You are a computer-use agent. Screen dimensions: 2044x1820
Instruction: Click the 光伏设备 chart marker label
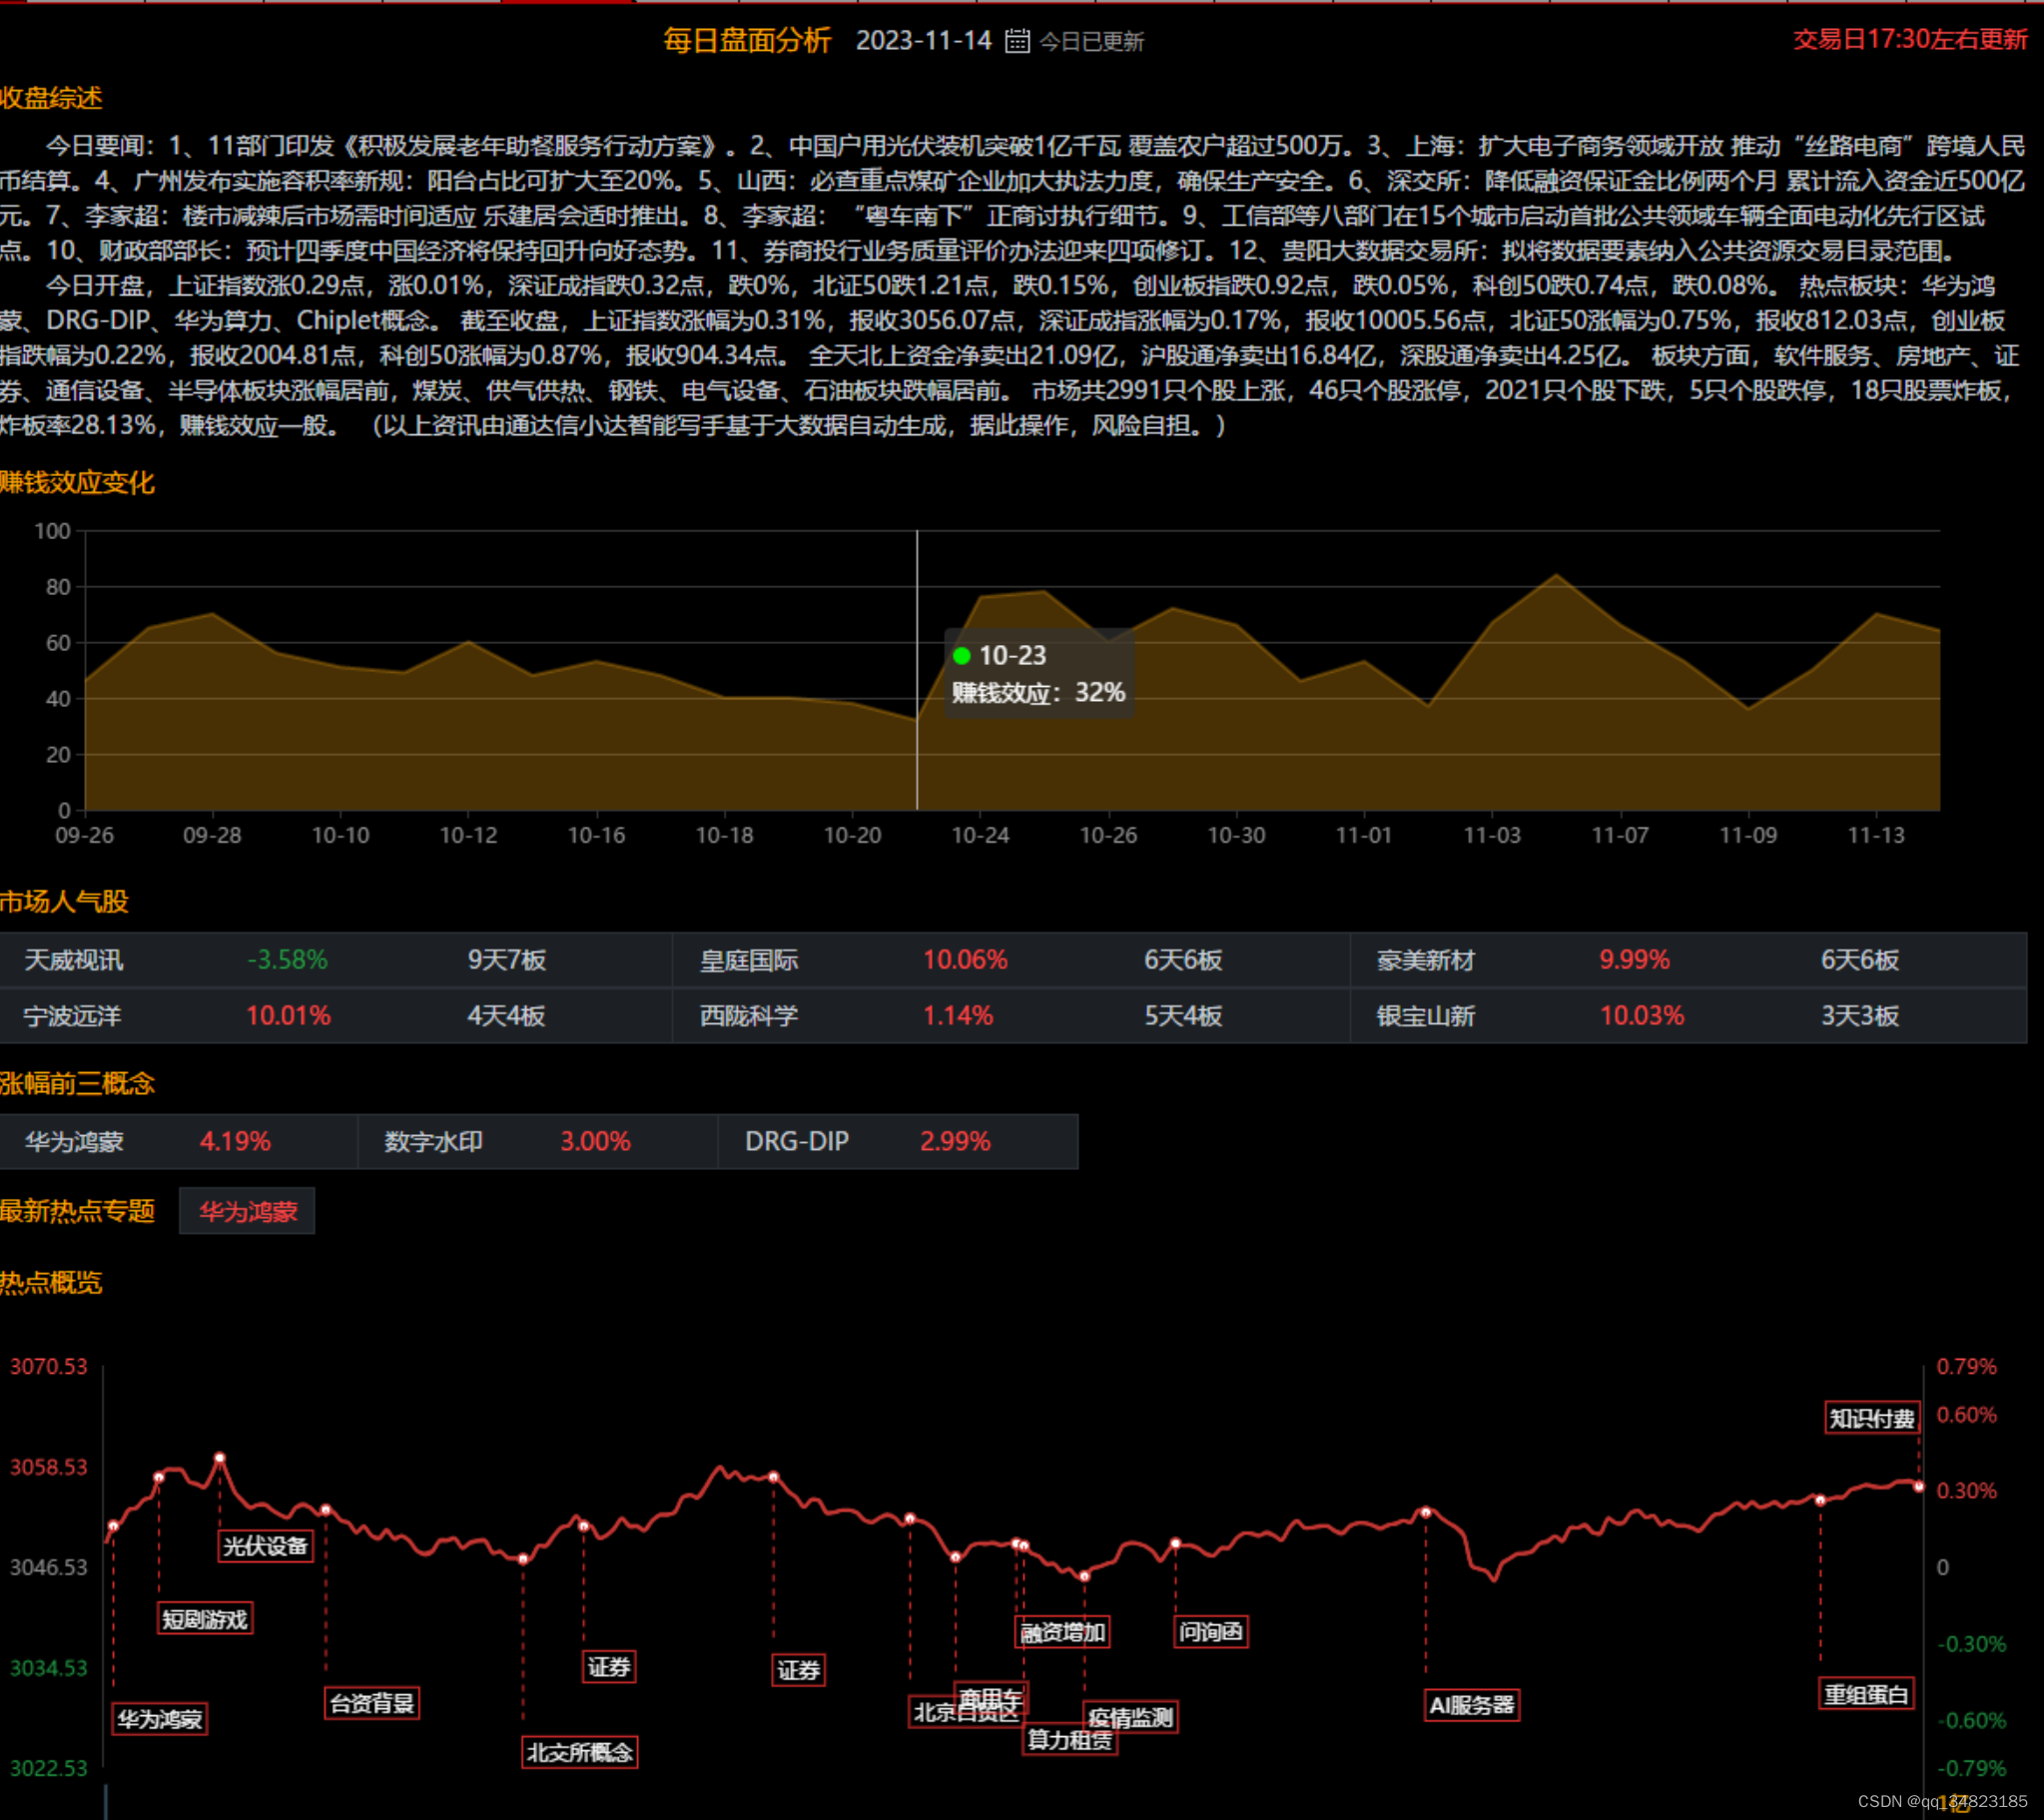[265, 1545]
